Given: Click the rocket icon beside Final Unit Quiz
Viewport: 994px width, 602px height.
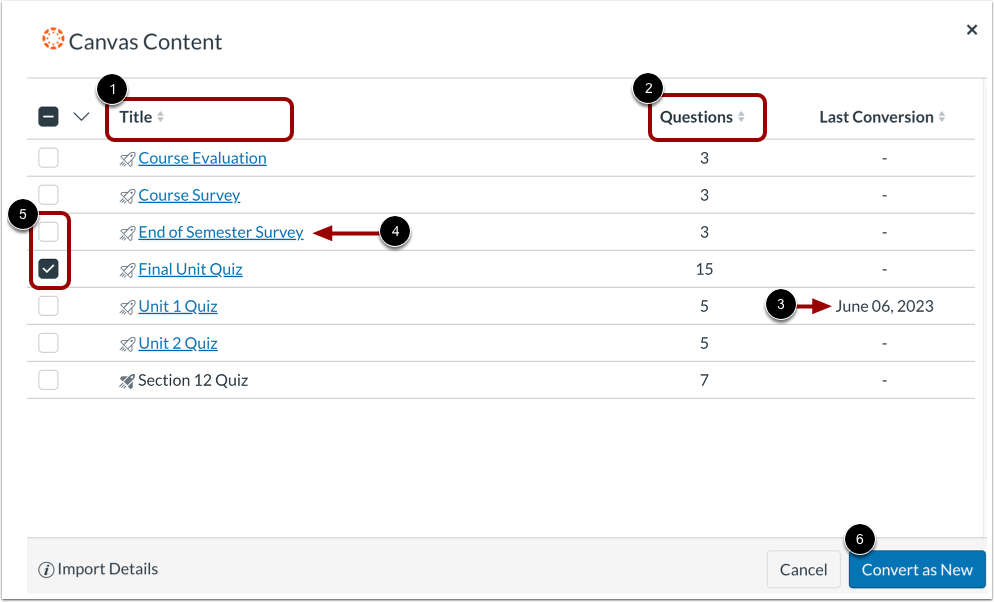Looking at the screenshot, I should [127, 269].
